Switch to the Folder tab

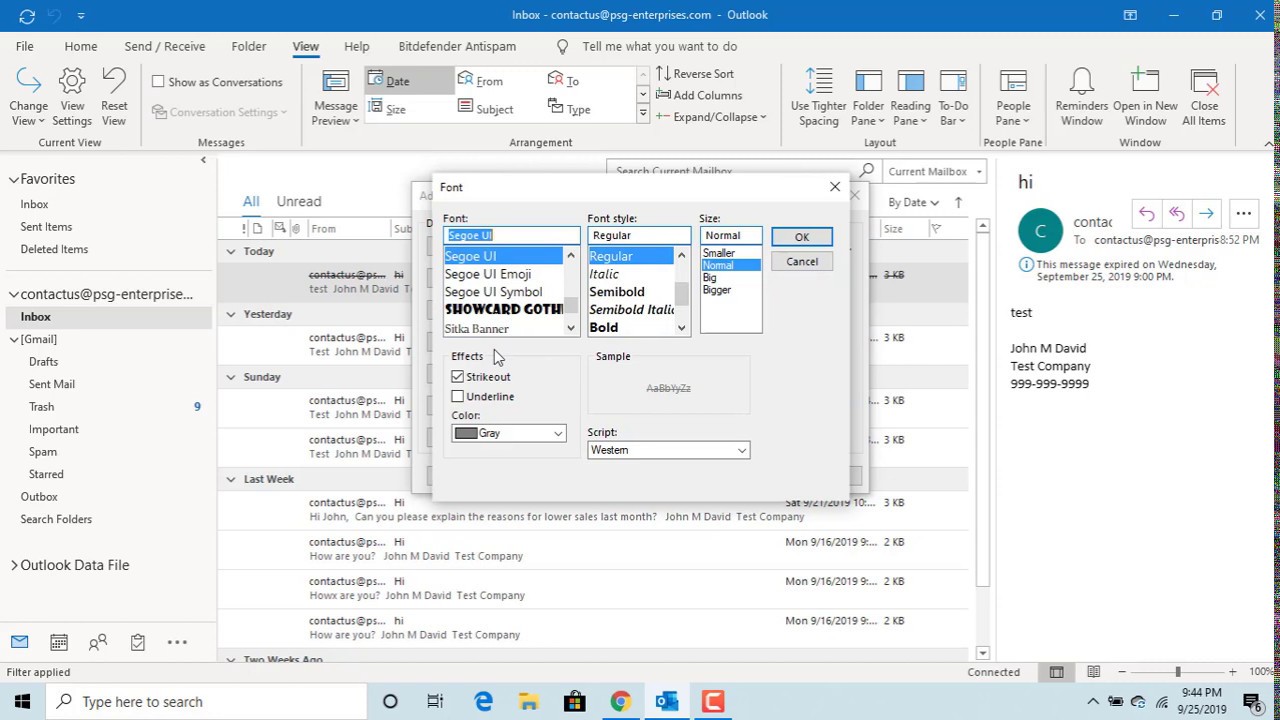pyautogui.click(x=249, y=46)
